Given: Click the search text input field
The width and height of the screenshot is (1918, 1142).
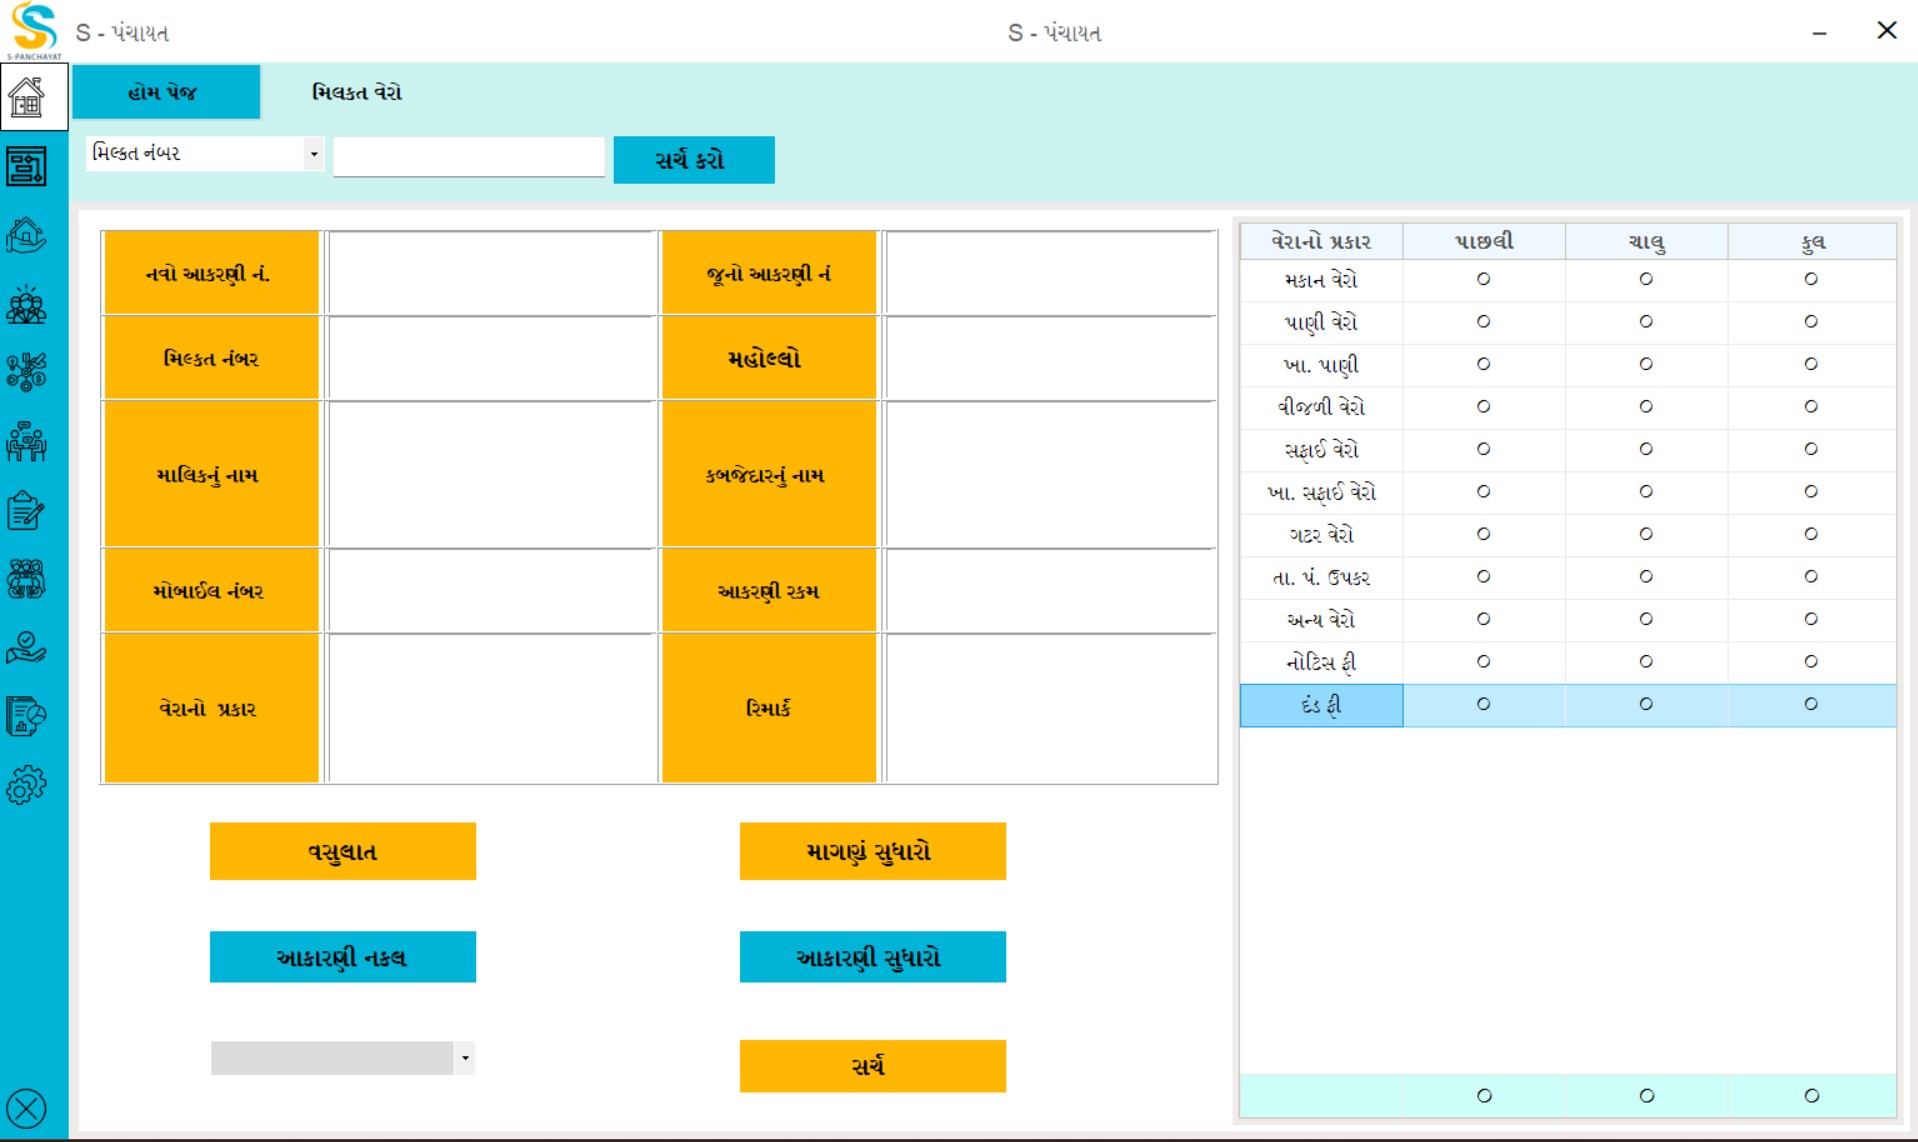Looking at the screenshot, I should click(469, 157).
